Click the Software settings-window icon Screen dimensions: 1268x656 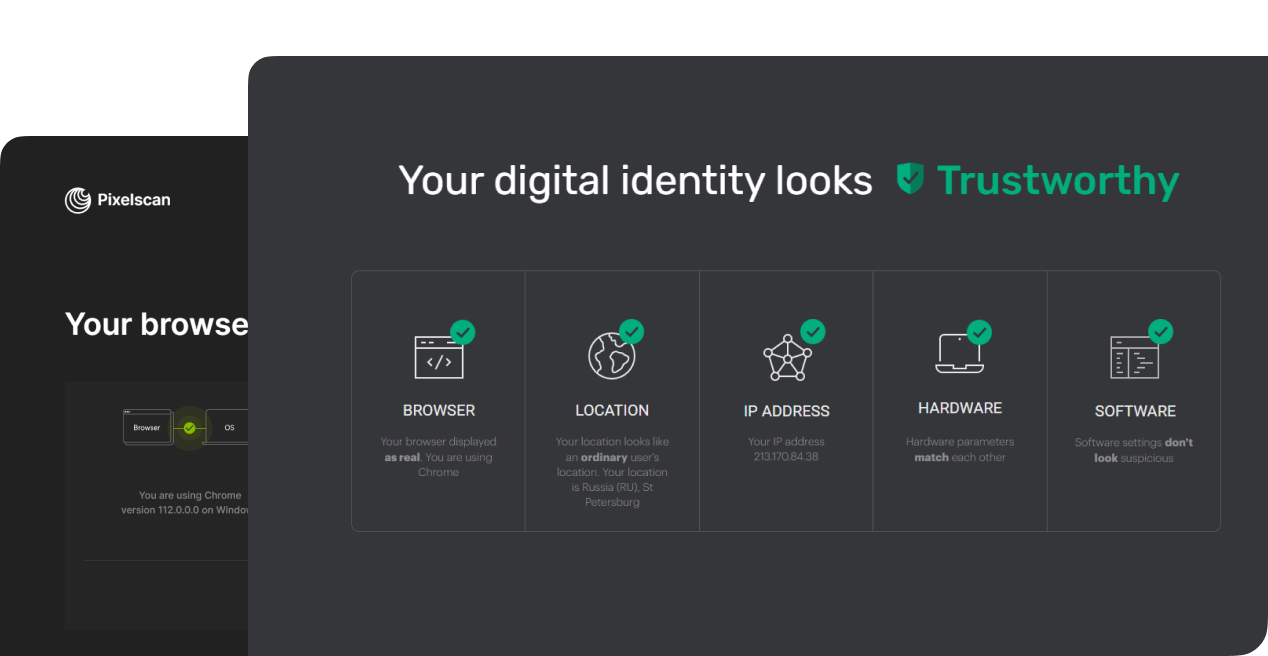pos(1135,353)
